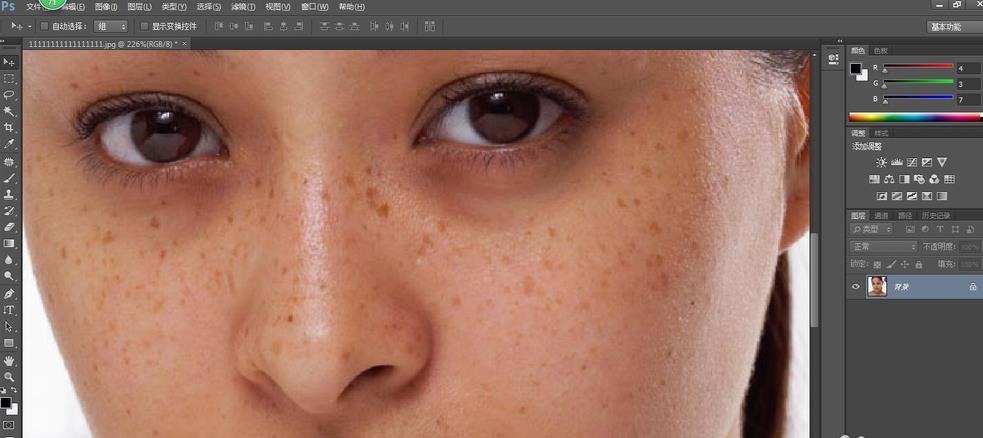Enable the 自动选择 checkbox
This screenshot has height=438, width=983.
coord(44,26)
